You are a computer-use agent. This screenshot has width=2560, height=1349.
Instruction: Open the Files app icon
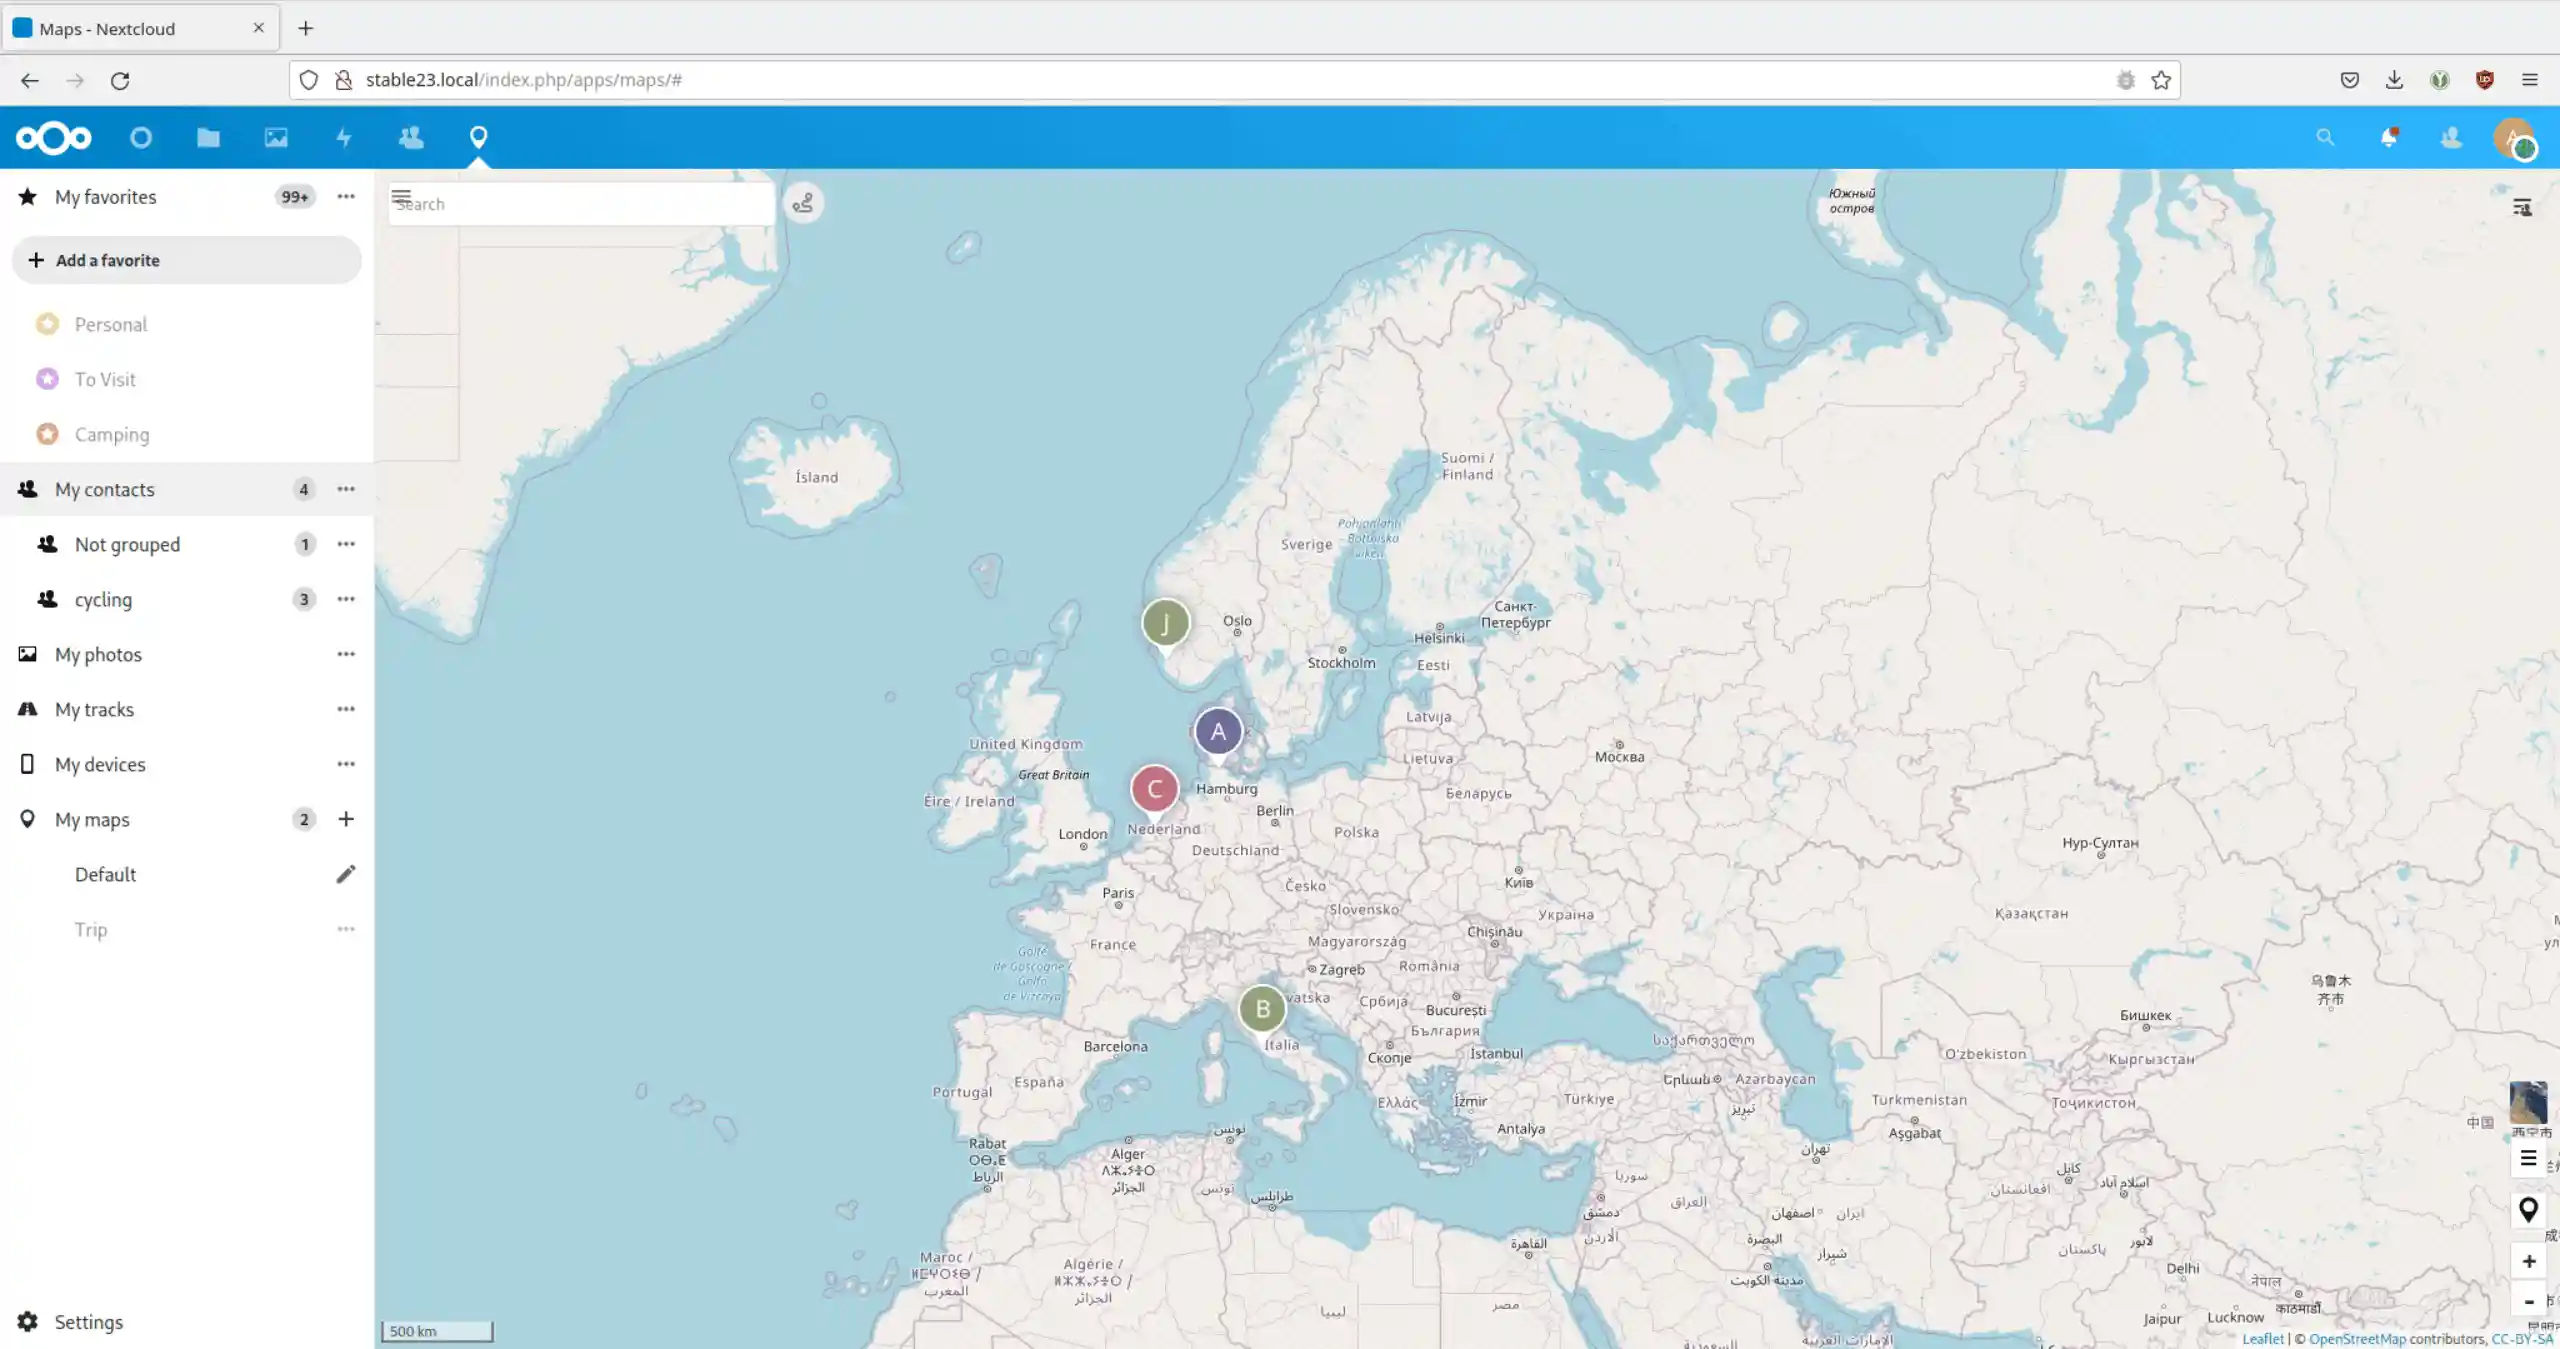[208, 137]
